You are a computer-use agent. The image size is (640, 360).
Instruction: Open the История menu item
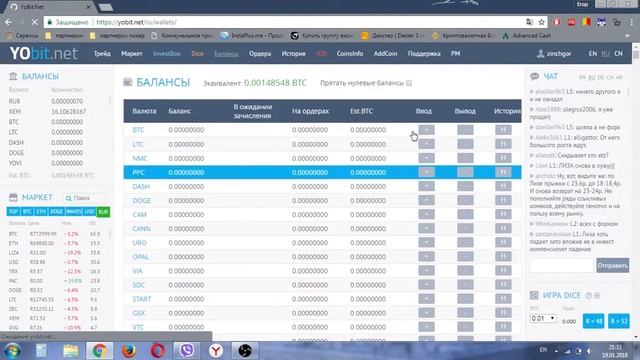pyautogui.click(x=293, y=53)
